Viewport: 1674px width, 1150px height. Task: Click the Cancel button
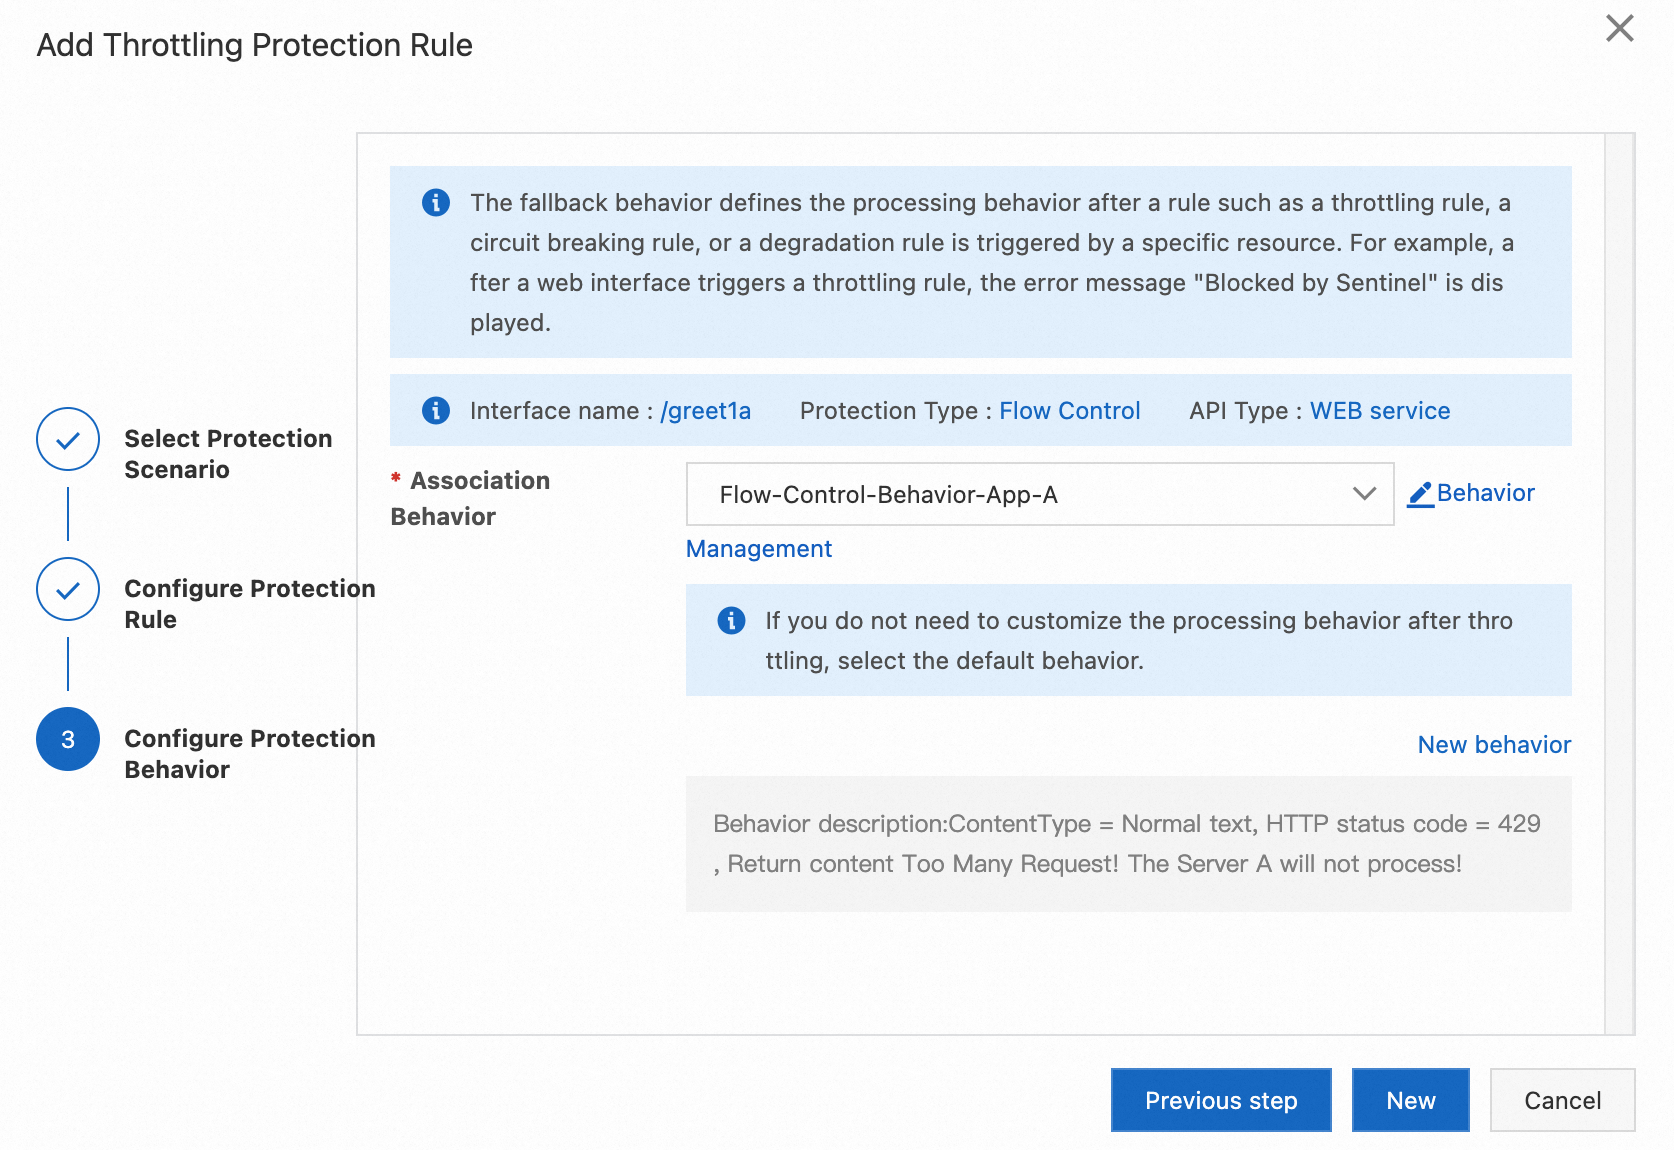1563,1100
